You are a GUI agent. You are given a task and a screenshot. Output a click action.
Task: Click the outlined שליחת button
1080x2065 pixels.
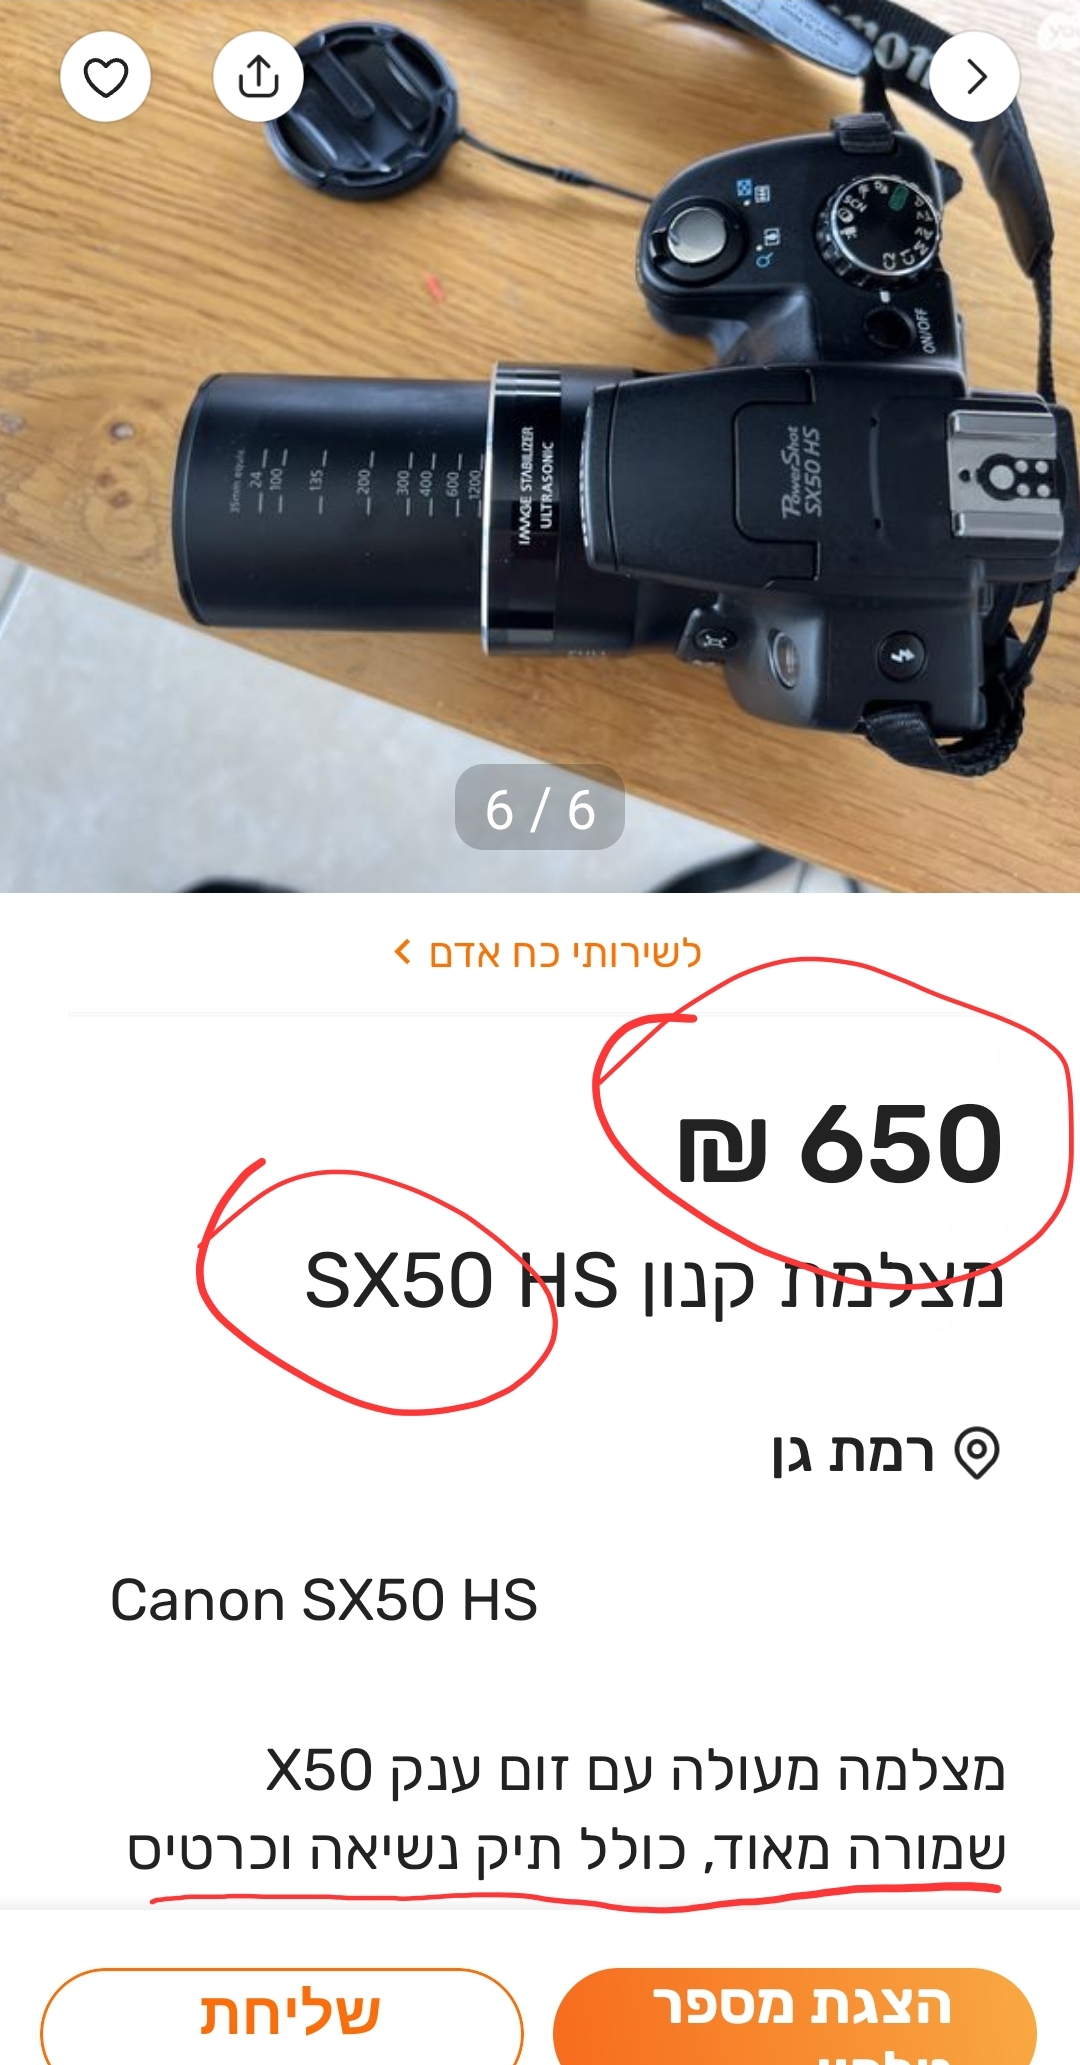282,2017
